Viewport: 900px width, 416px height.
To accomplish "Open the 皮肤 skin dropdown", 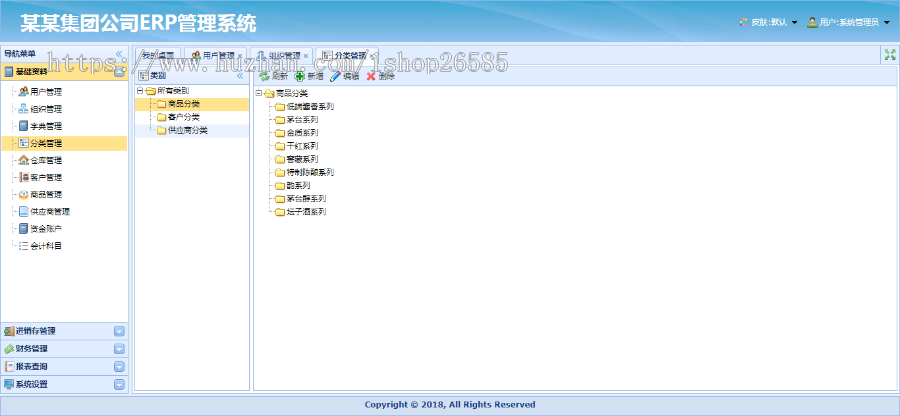I will 767,22.
